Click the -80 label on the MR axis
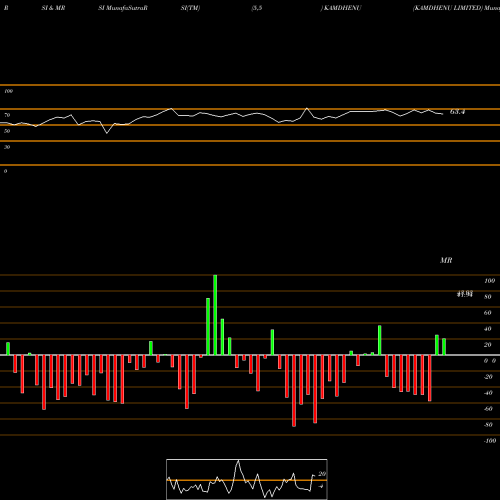The image size is (500, 500). pos(488,425)
